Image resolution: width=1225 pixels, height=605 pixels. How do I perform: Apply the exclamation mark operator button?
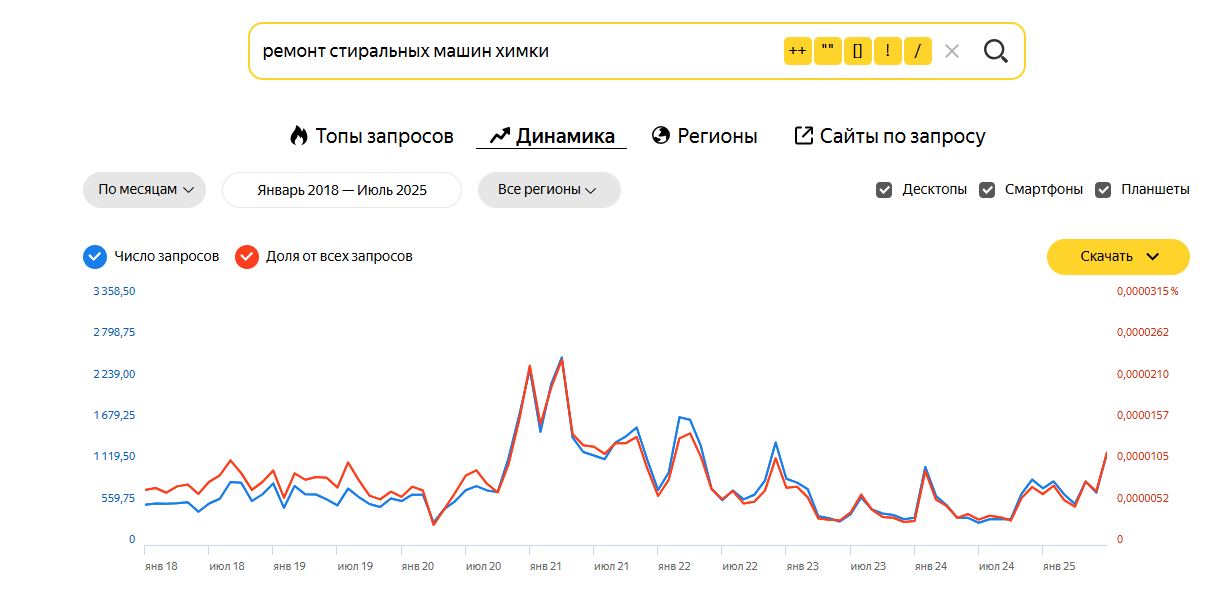click(x=888, y=51)
